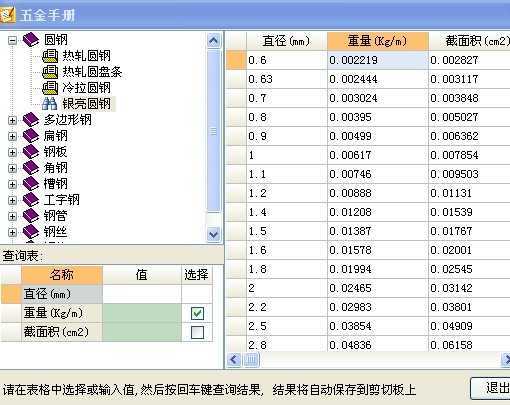Expand the 槽钢 tree node
The height and width of the screenshot is (405, 510).
pyautogui.click(x=12, y=184)
